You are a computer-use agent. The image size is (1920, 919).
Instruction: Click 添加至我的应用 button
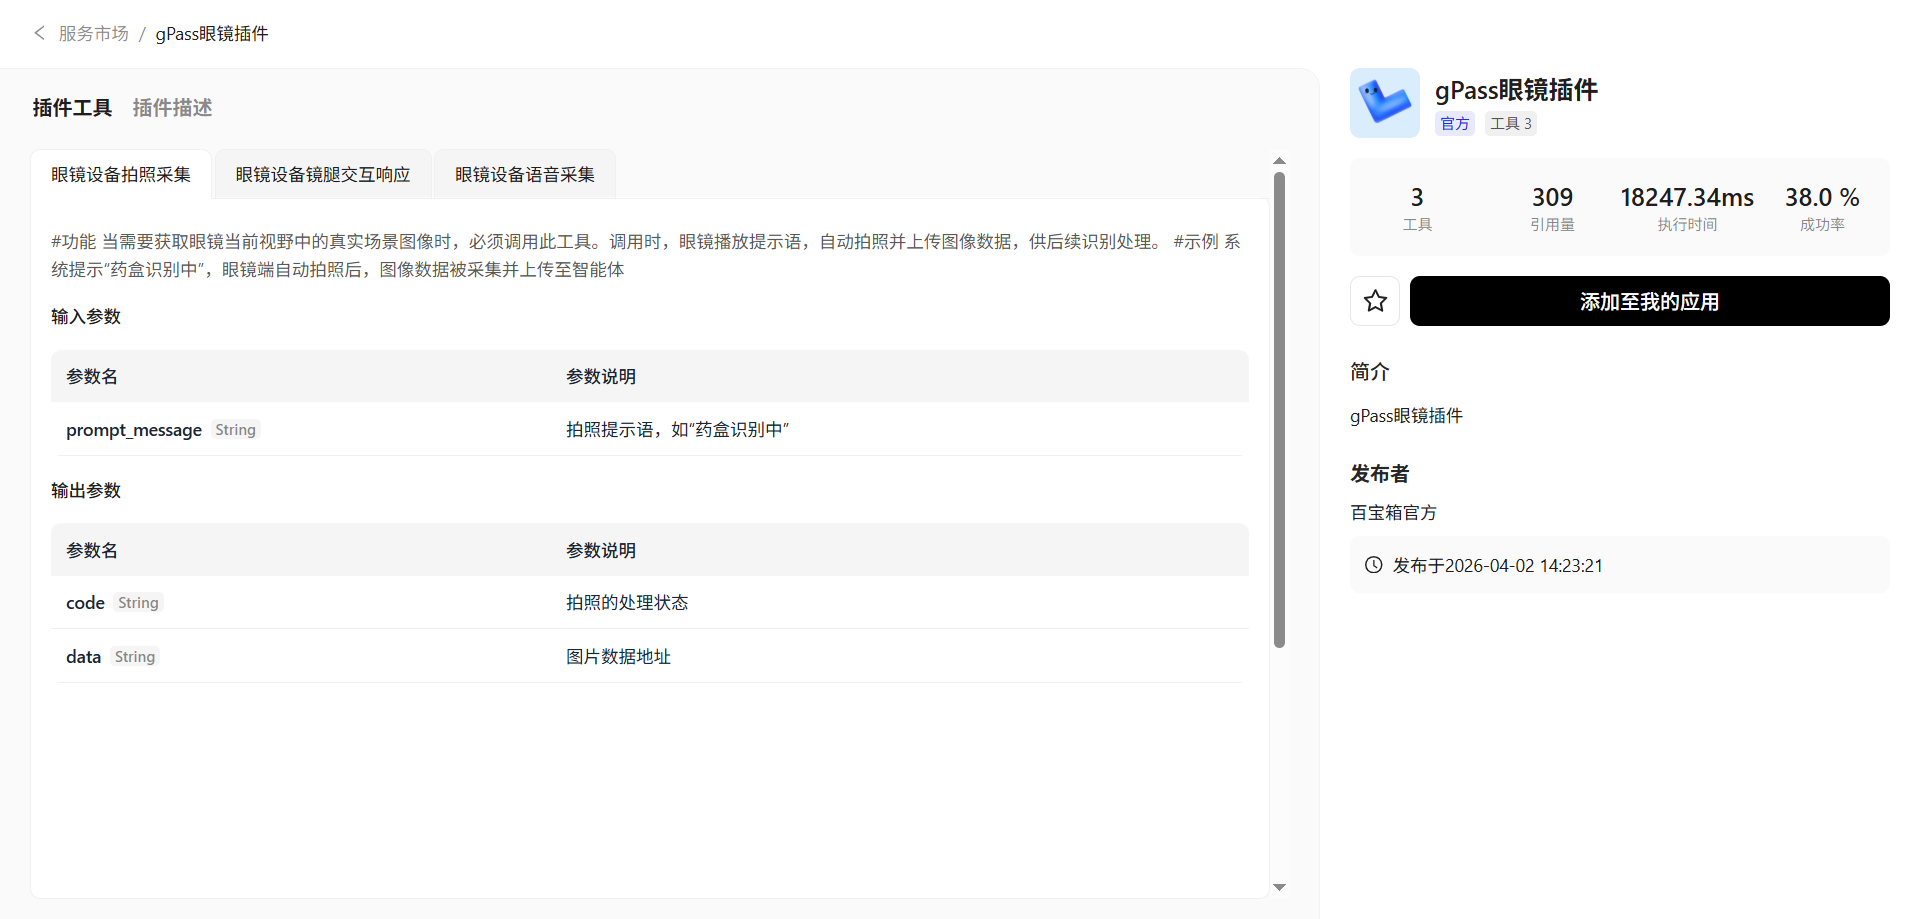(1650, 301)
